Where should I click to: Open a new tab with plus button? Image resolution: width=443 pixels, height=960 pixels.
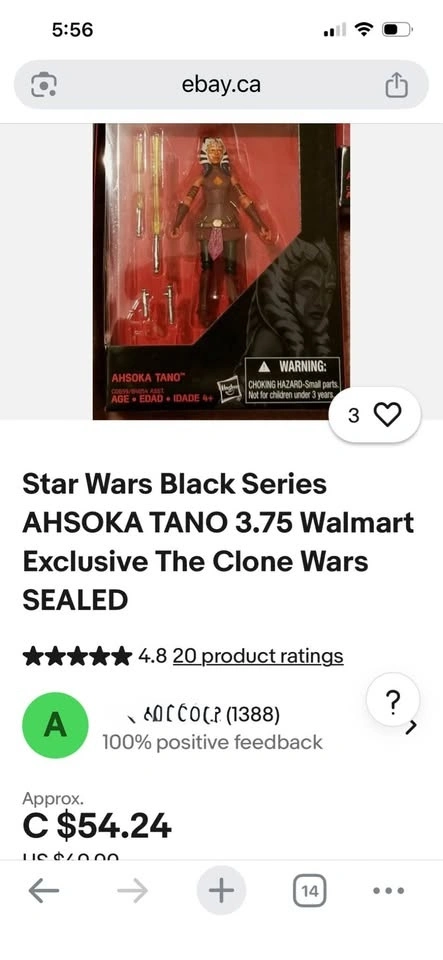point(221,890)
